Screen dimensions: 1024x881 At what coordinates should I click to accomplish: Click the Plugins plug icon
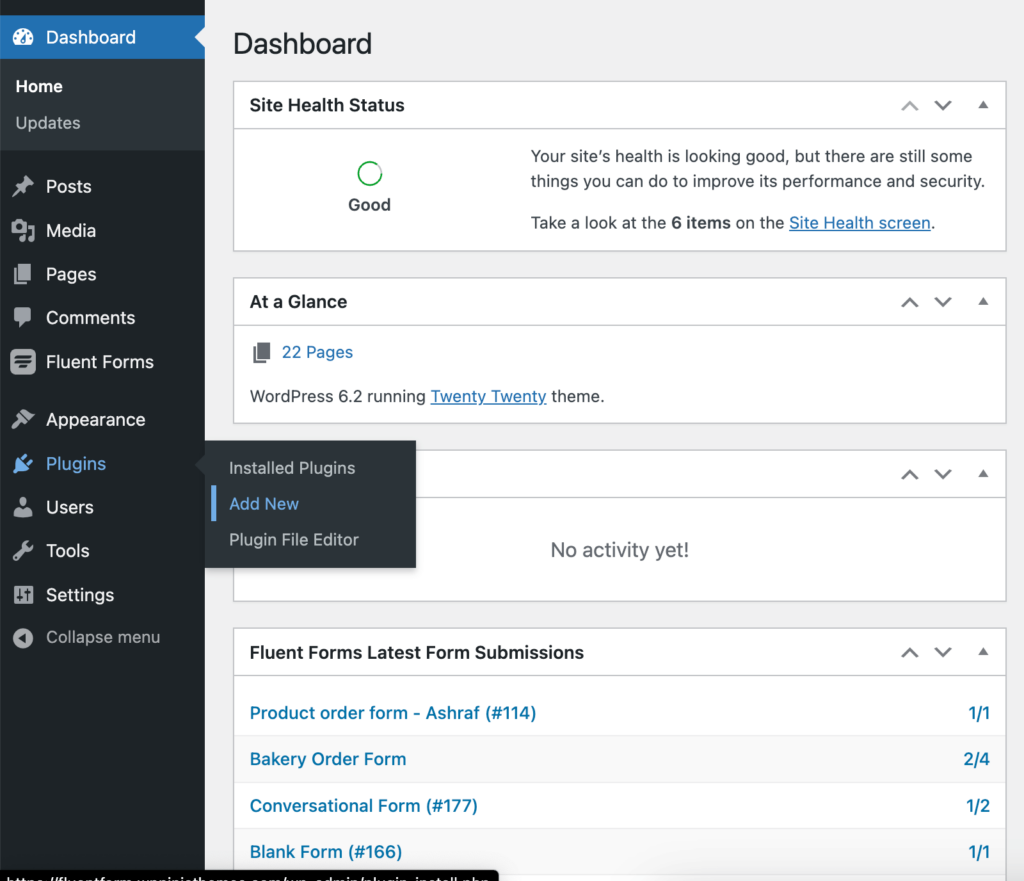24,463
